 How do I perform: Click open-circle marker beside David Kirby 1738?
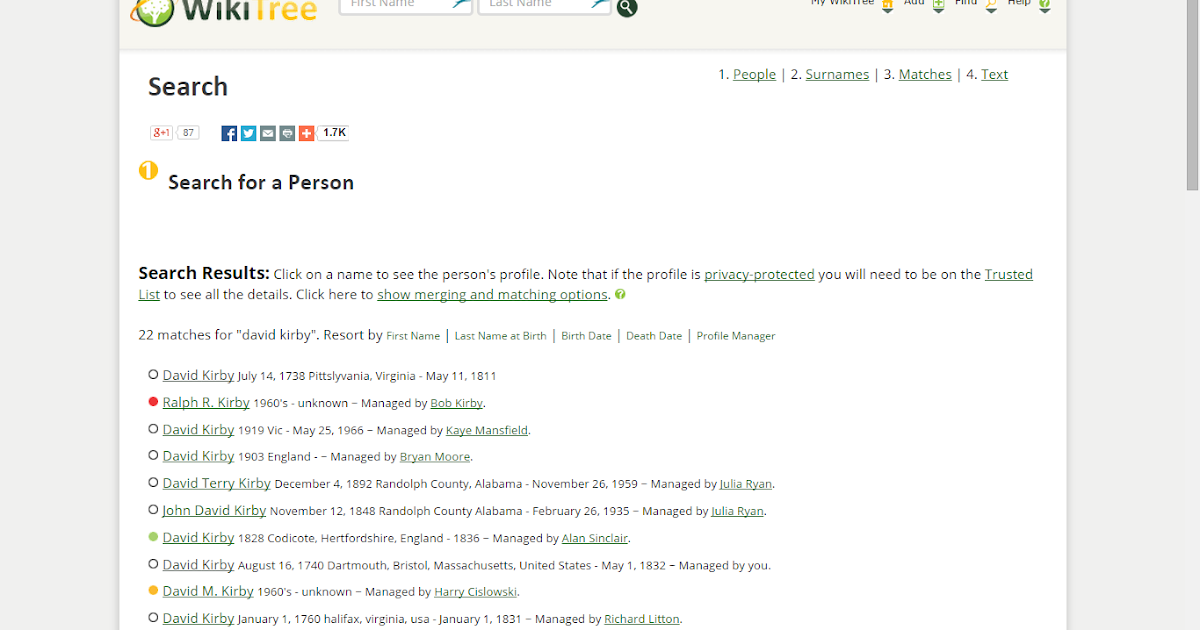153,375
